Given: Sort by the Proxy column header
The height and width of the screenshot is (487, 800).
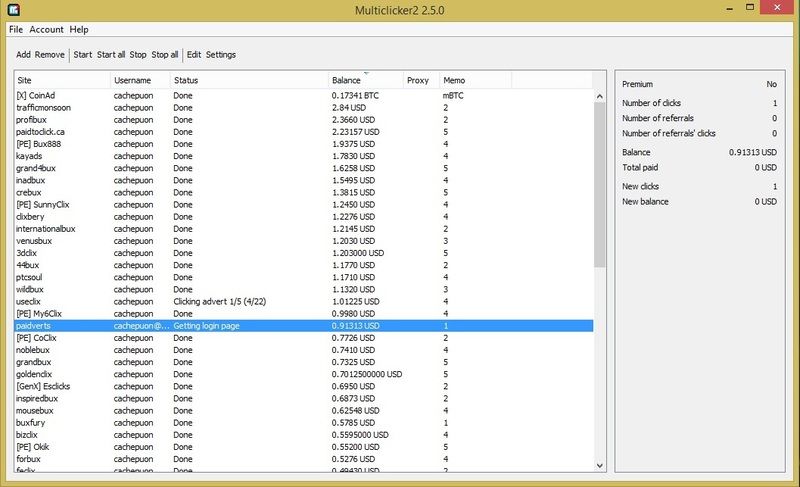Looking at the screenshot, I should [421, 80].
